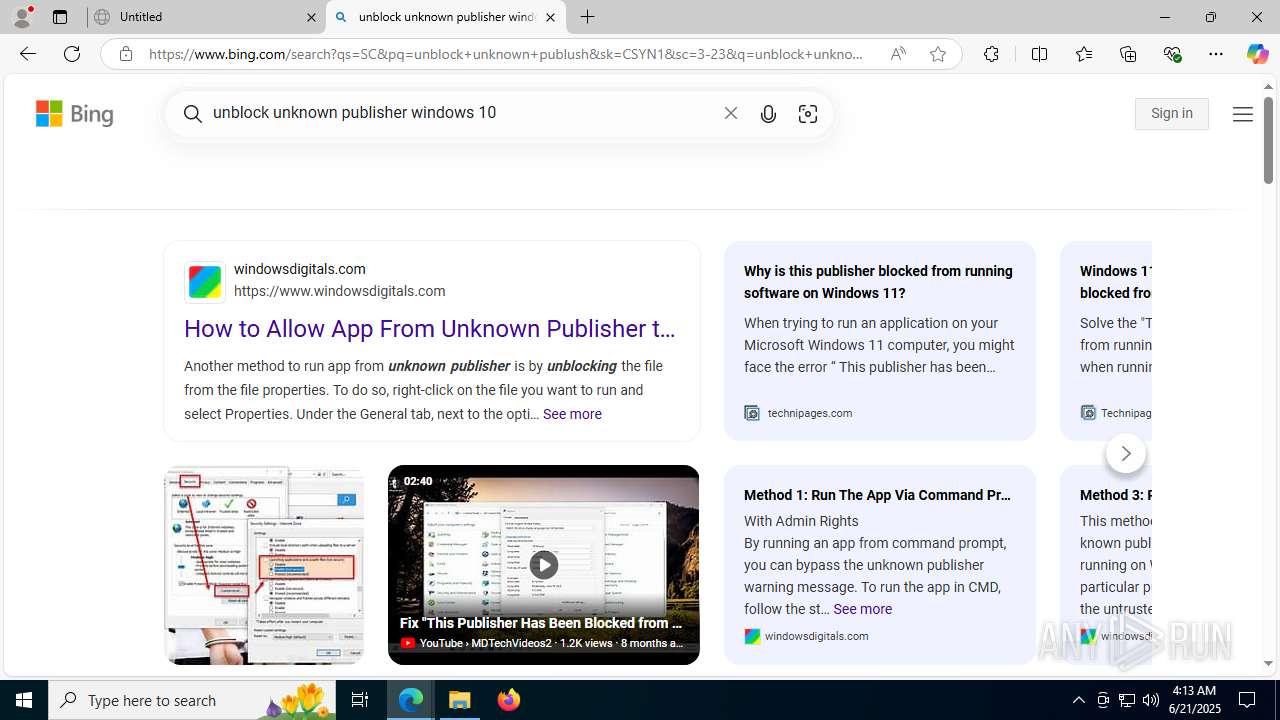Click the Windows taskbar search box
Screen dimensions: 1280x720
coord(194,700)
